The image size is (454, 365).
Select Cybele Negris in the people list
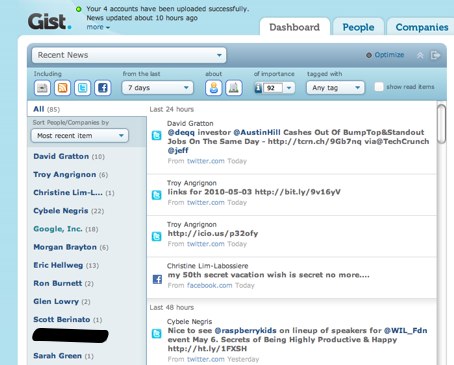coord(69,211)
